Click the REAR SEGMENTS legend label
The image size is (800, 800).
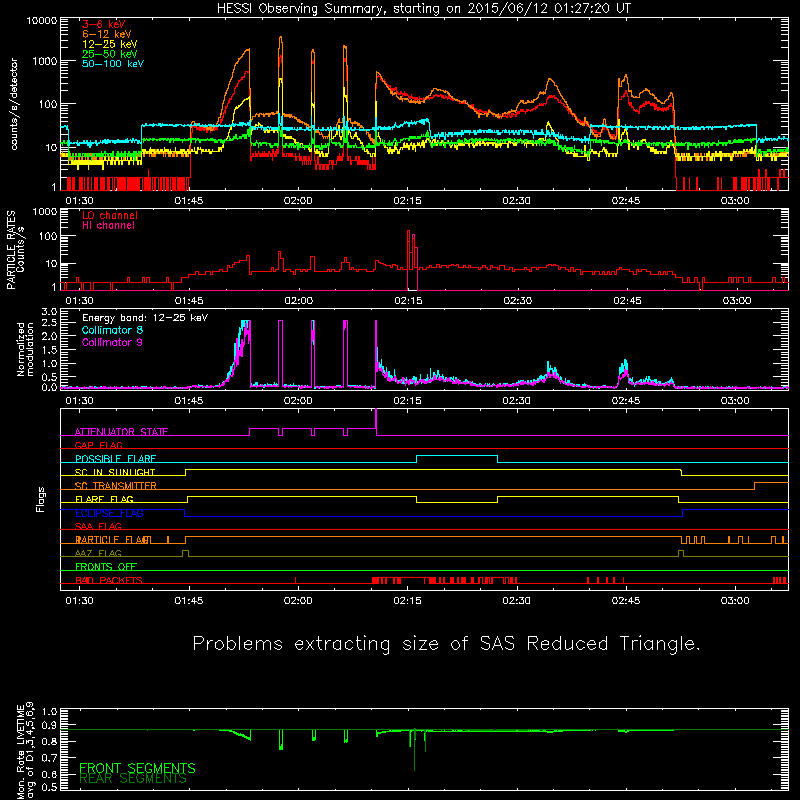[133, 779]
